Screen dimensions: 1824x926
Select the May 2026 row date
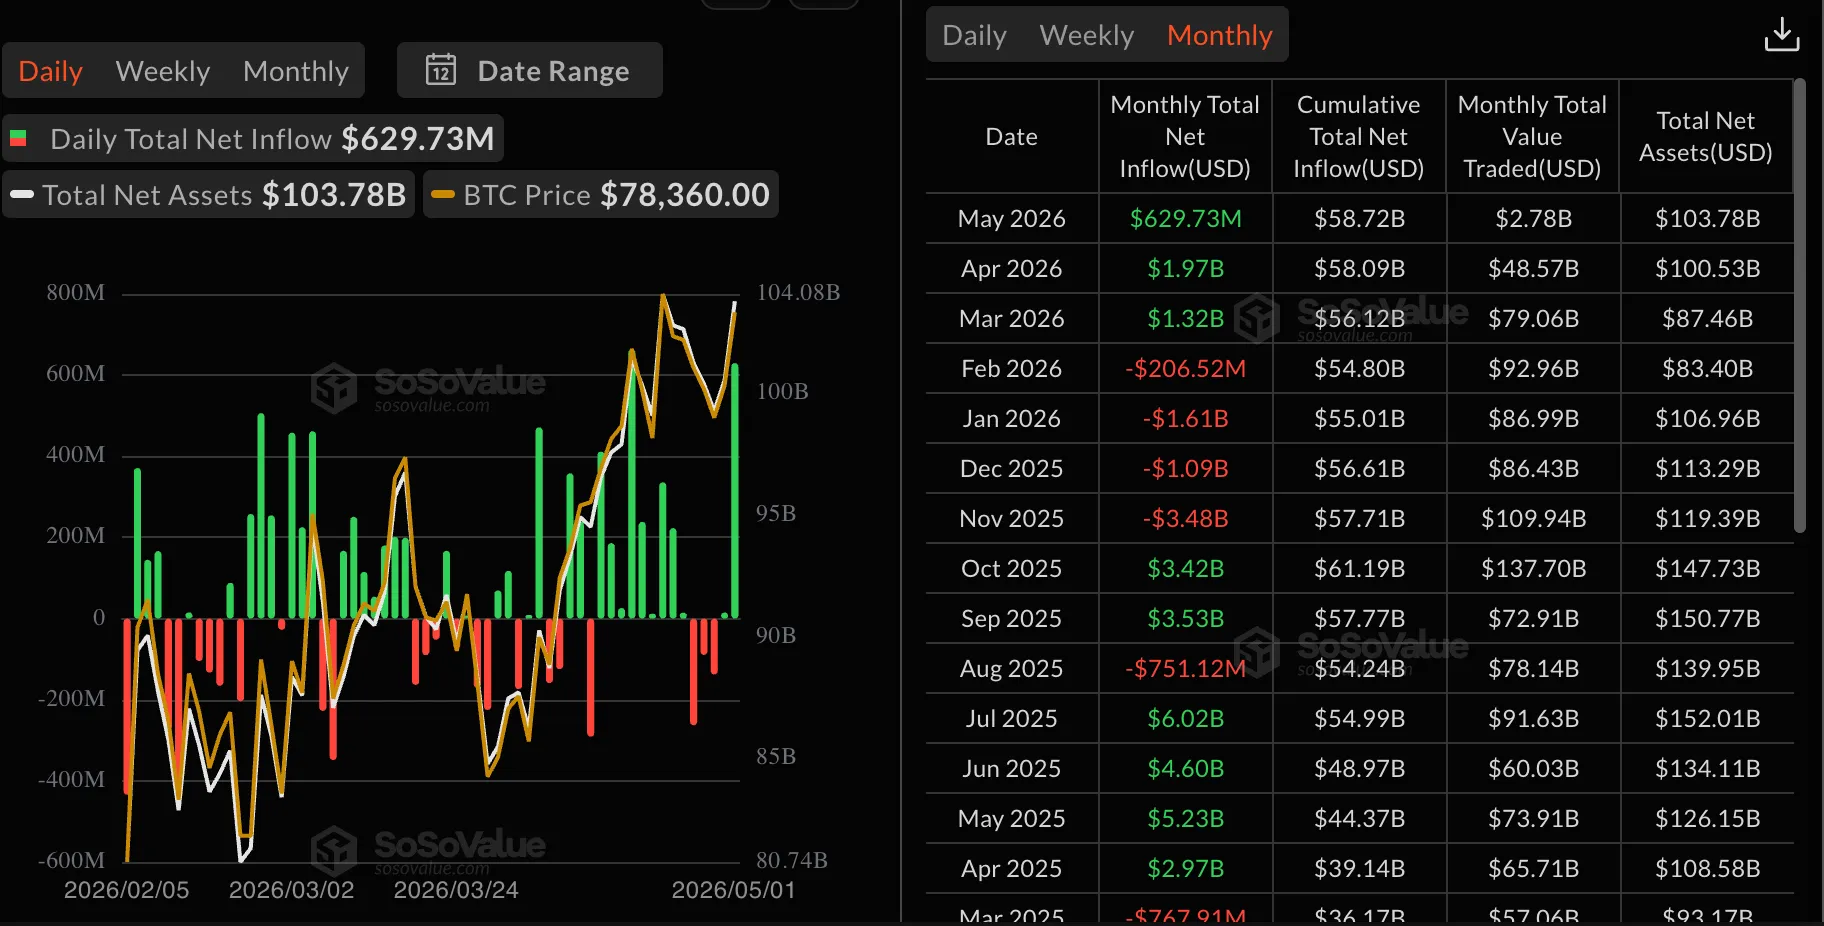1011,218
